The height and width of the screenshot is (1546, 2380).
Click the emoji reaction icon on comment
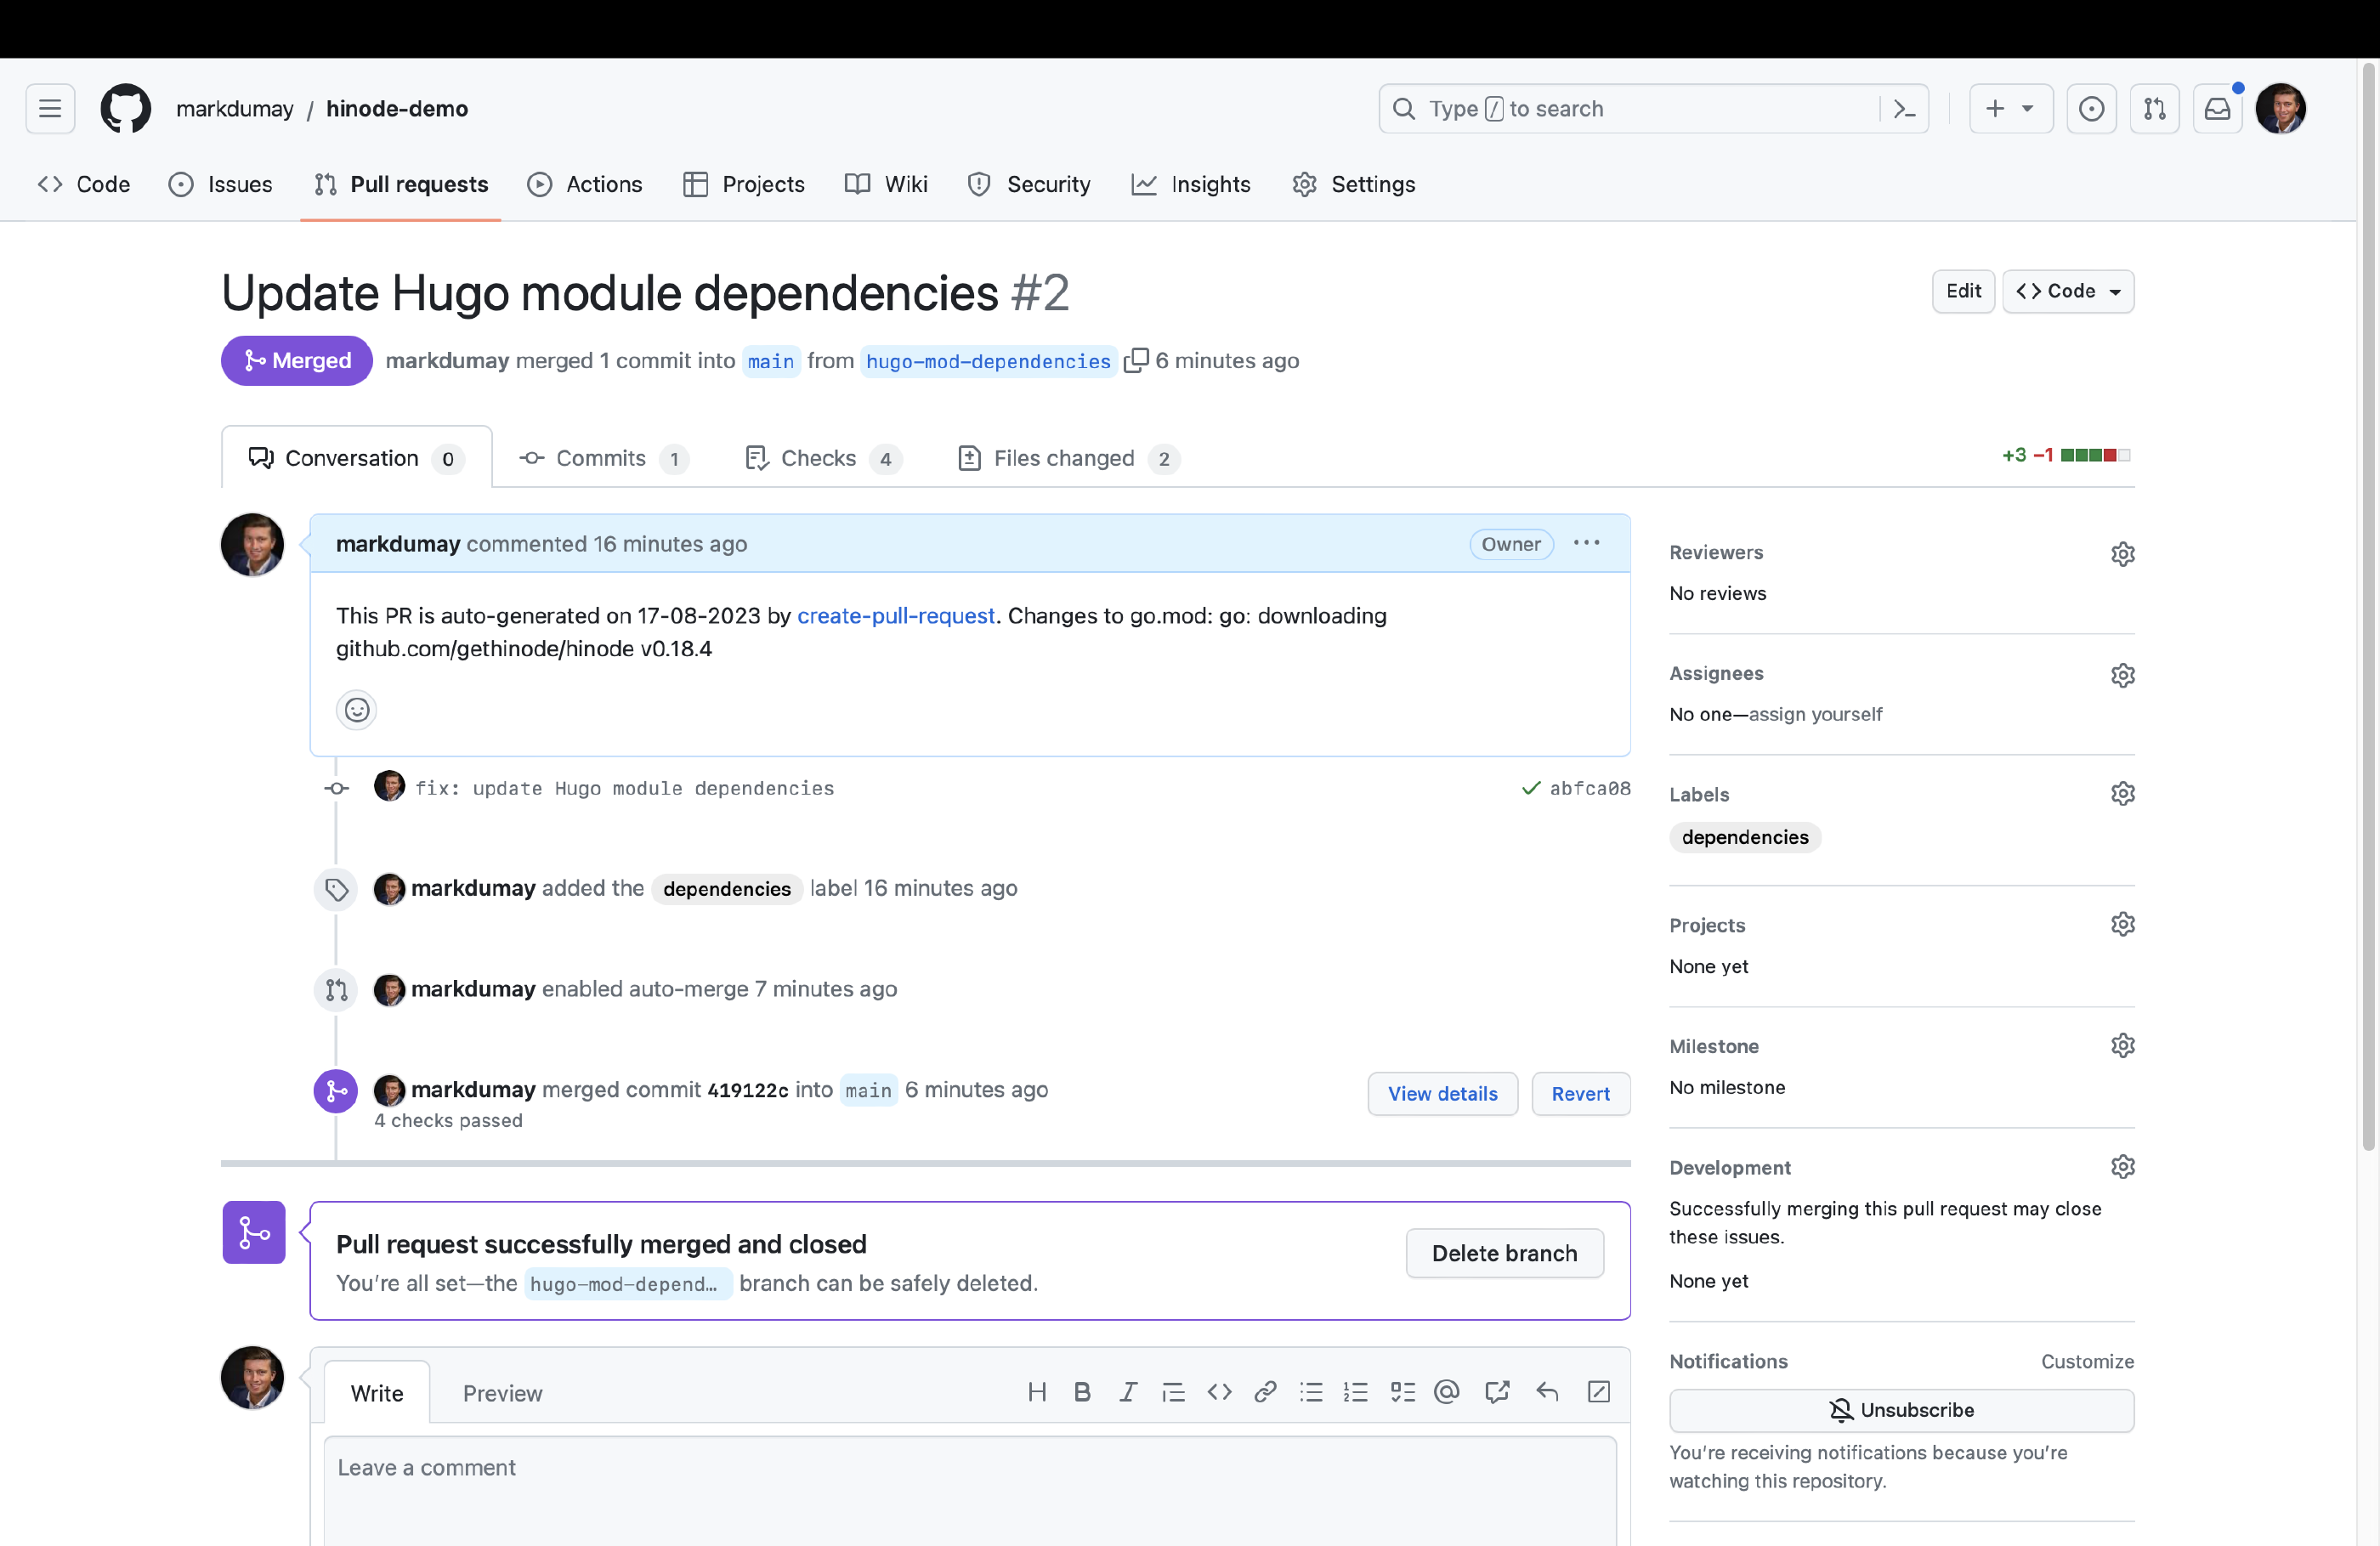tap(355, 708)
